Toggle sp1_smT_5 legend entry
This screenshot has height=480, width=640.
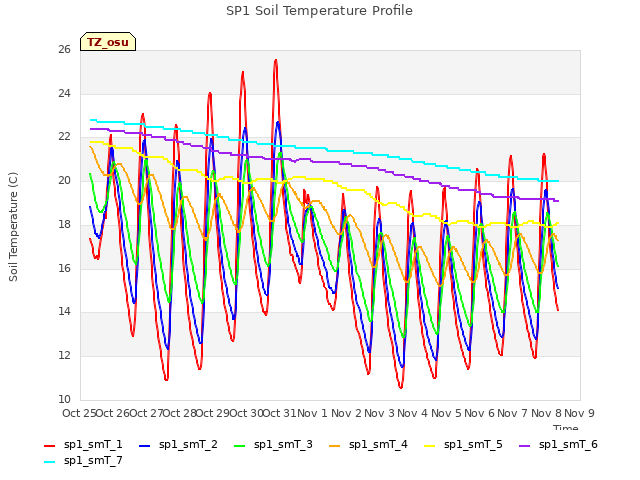(463, 444)
